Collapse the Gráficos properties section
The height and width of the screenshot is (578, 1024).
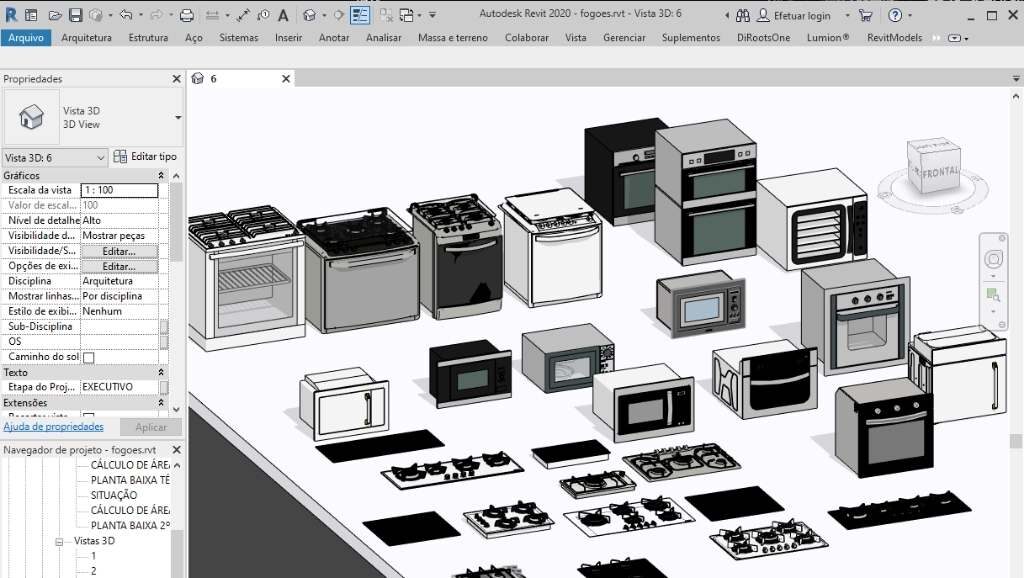(161, 176)
